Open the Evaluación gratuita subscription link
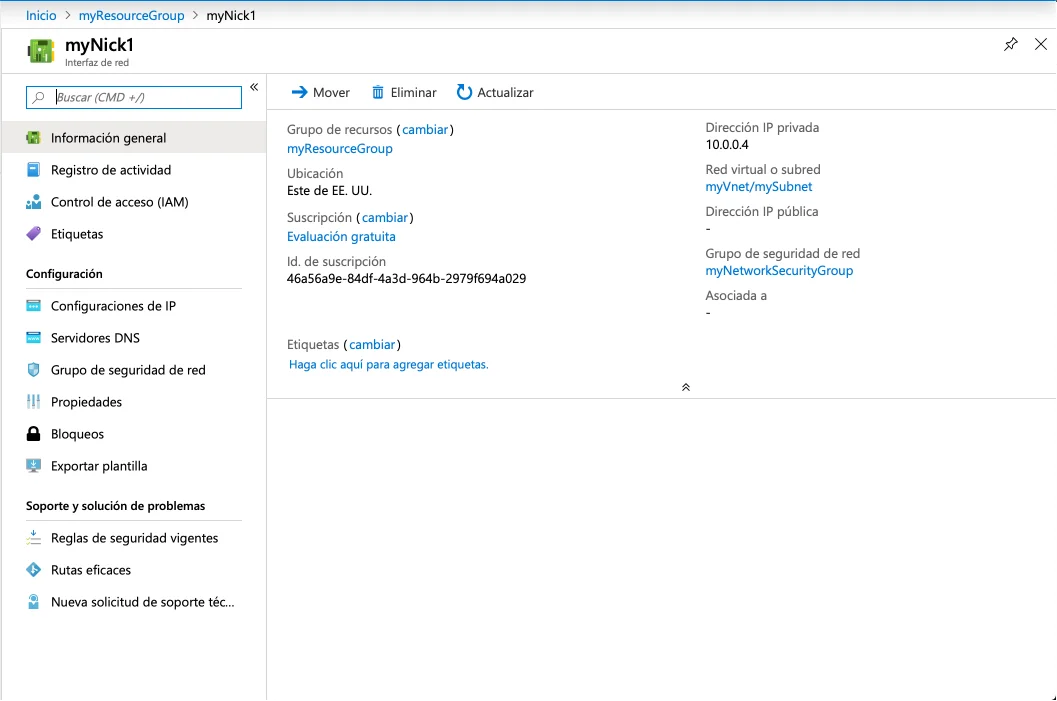The image size is (1057, 701). pos(341,237)
